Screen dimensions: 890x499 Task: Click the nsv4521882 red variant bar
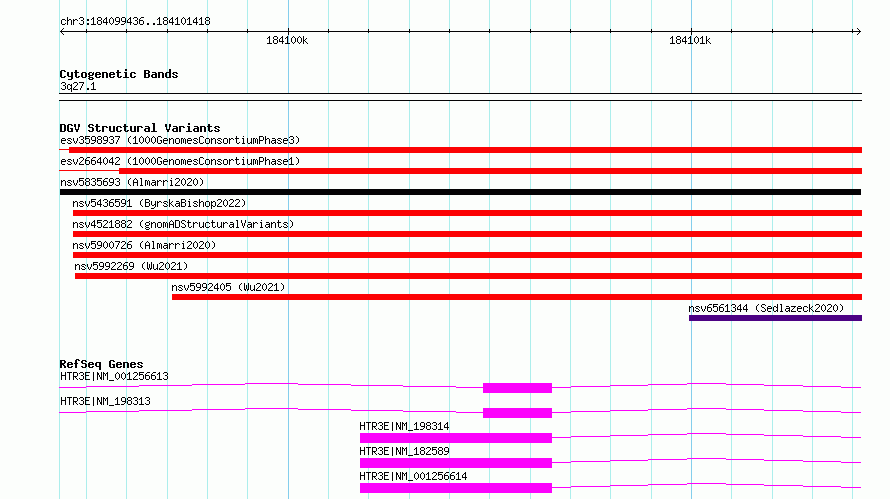click(467, 234)
